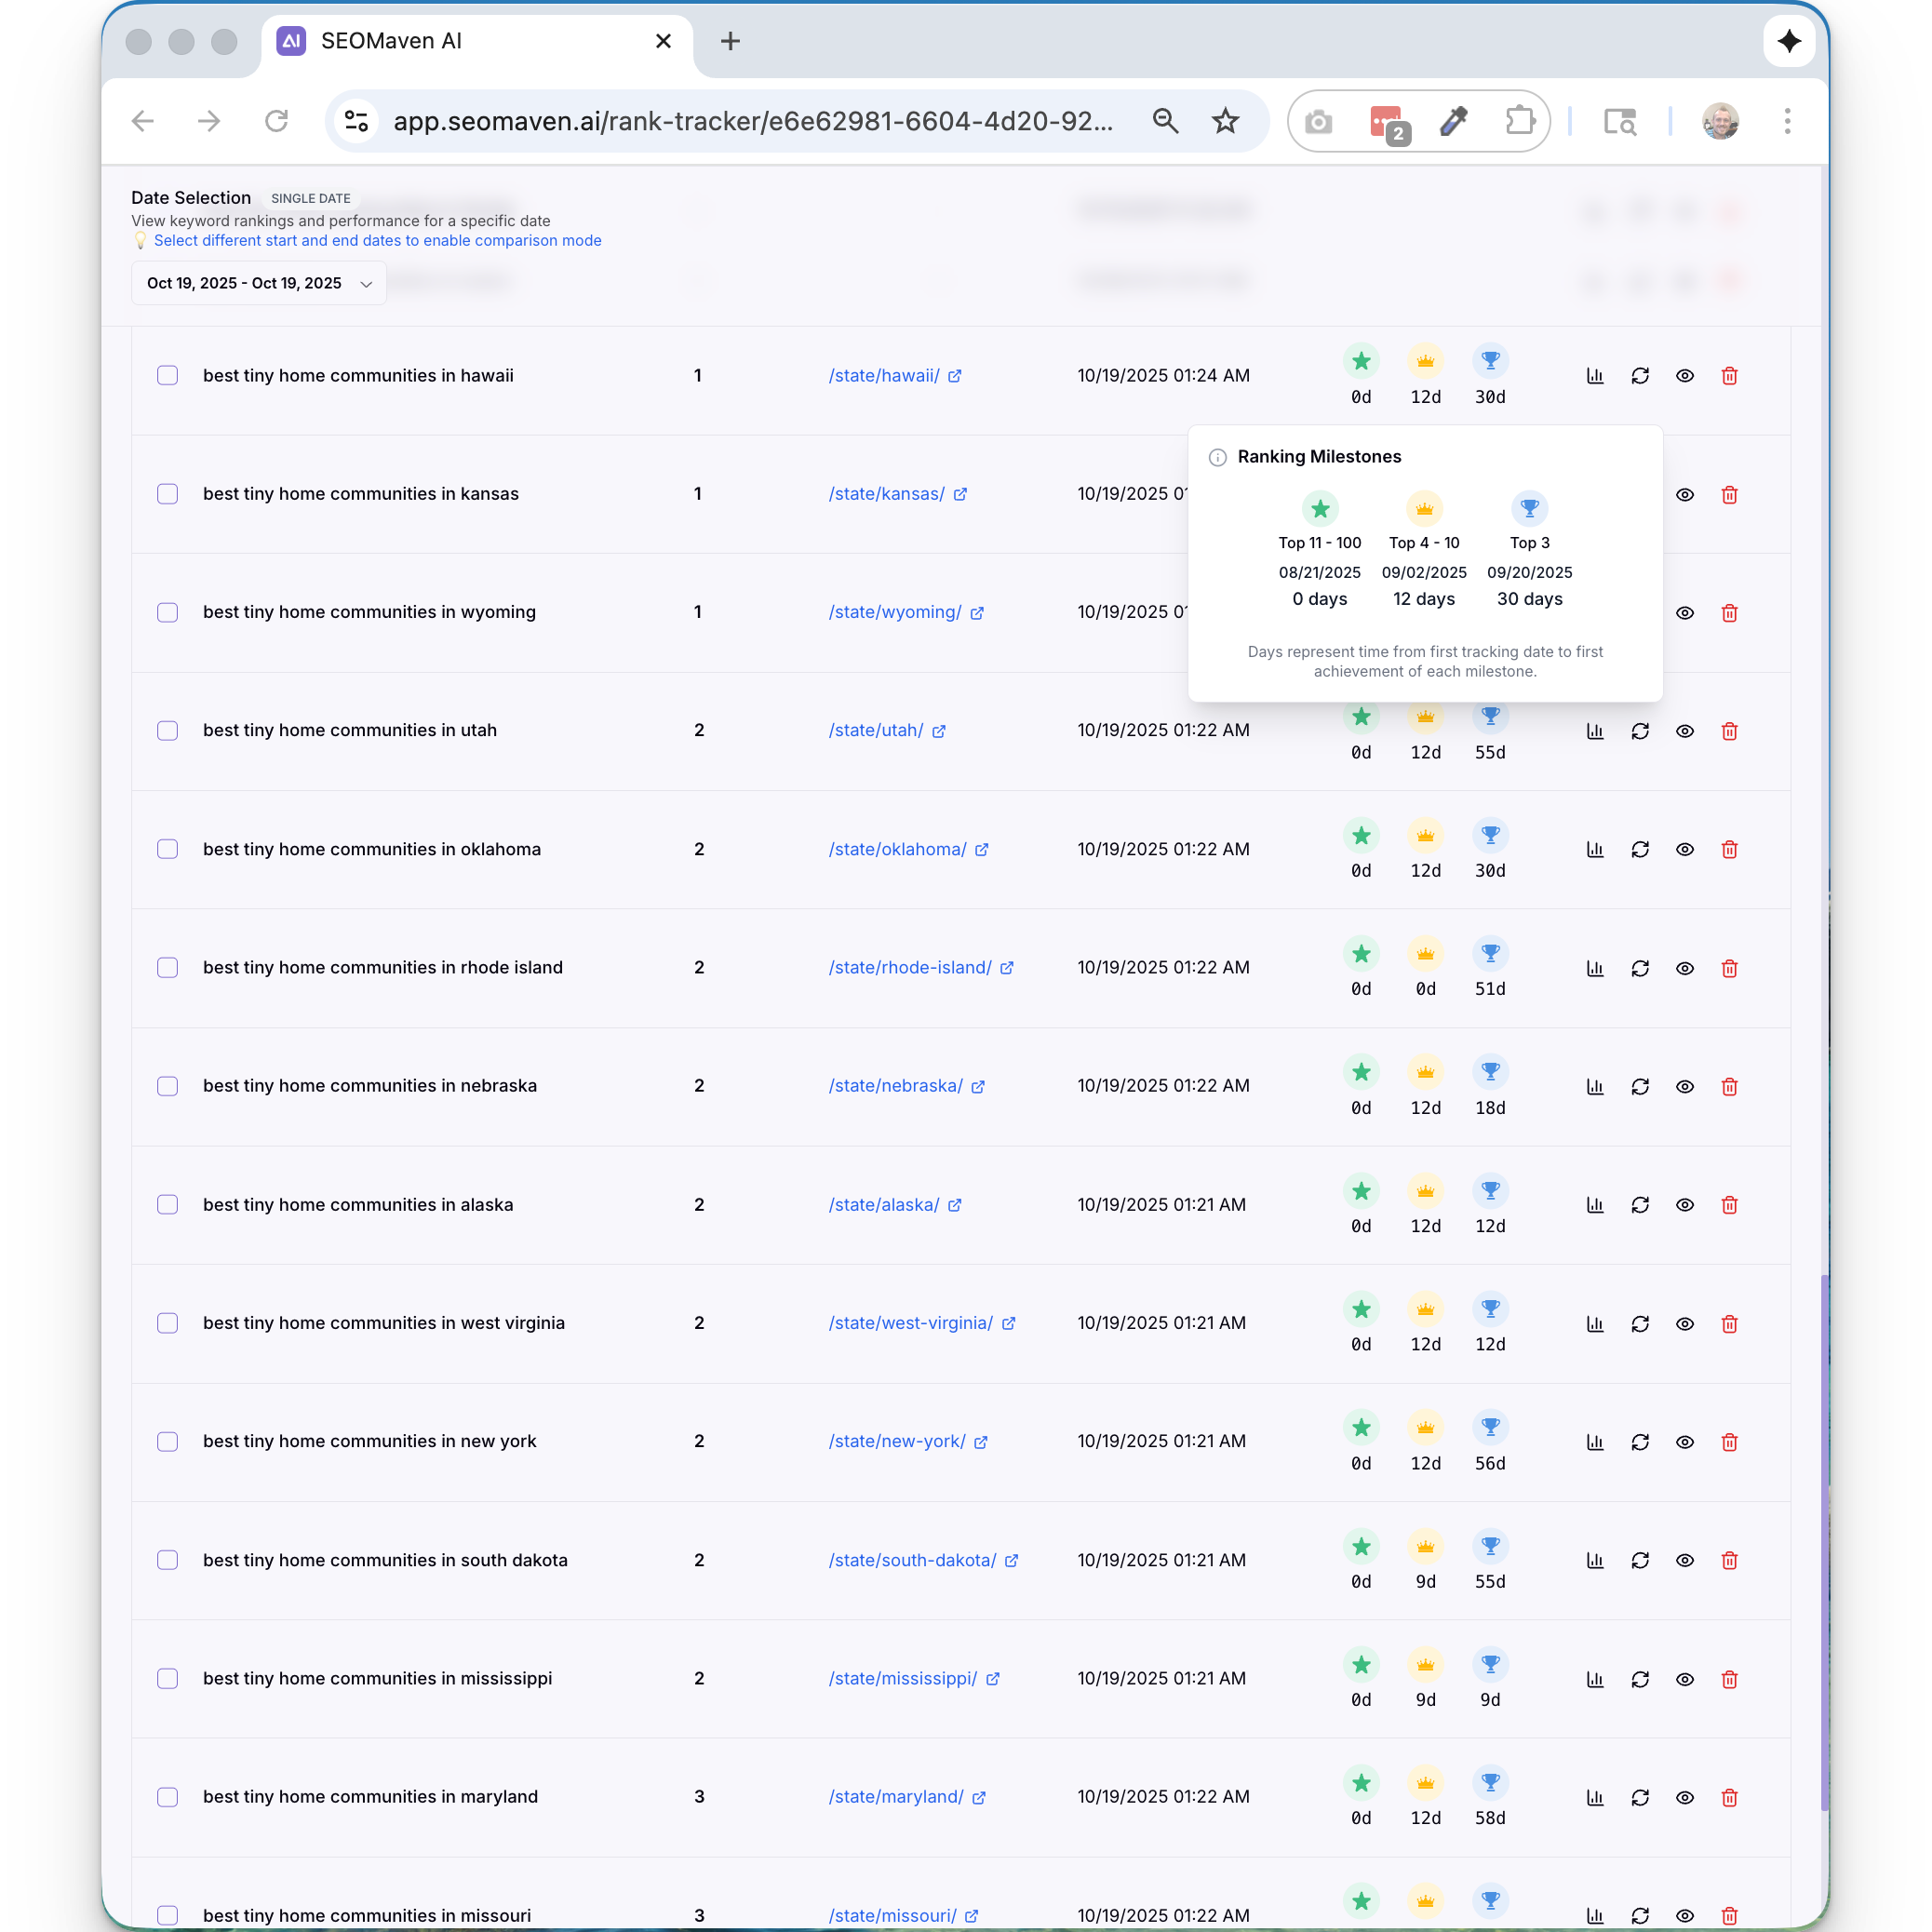Delete the oklahoma keyword row
This screenshot has width=1932, height=1932.
click(x=1729, y=849)
